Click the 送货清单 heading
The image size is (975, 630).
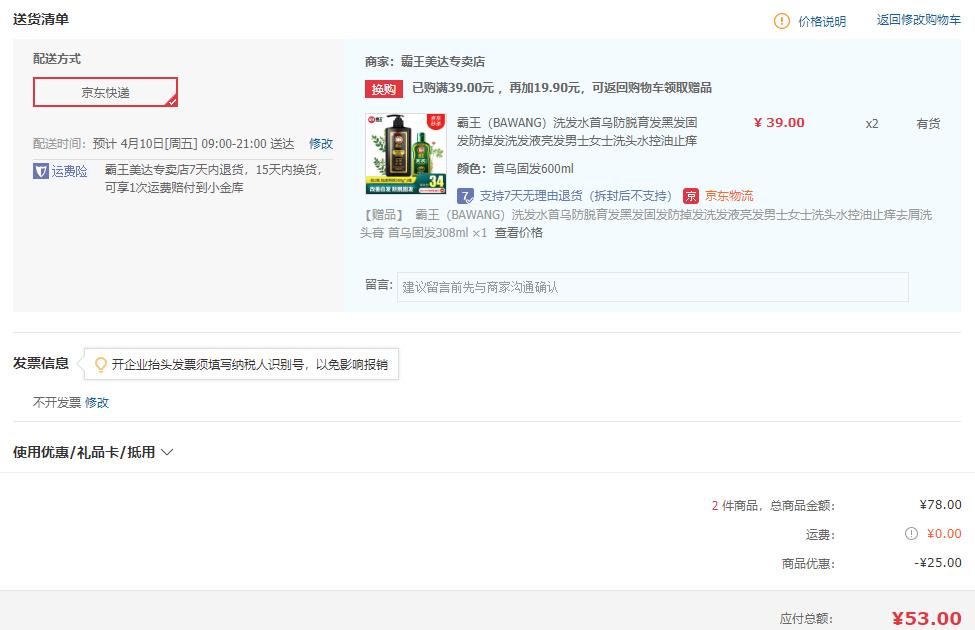tap(41, 19)
